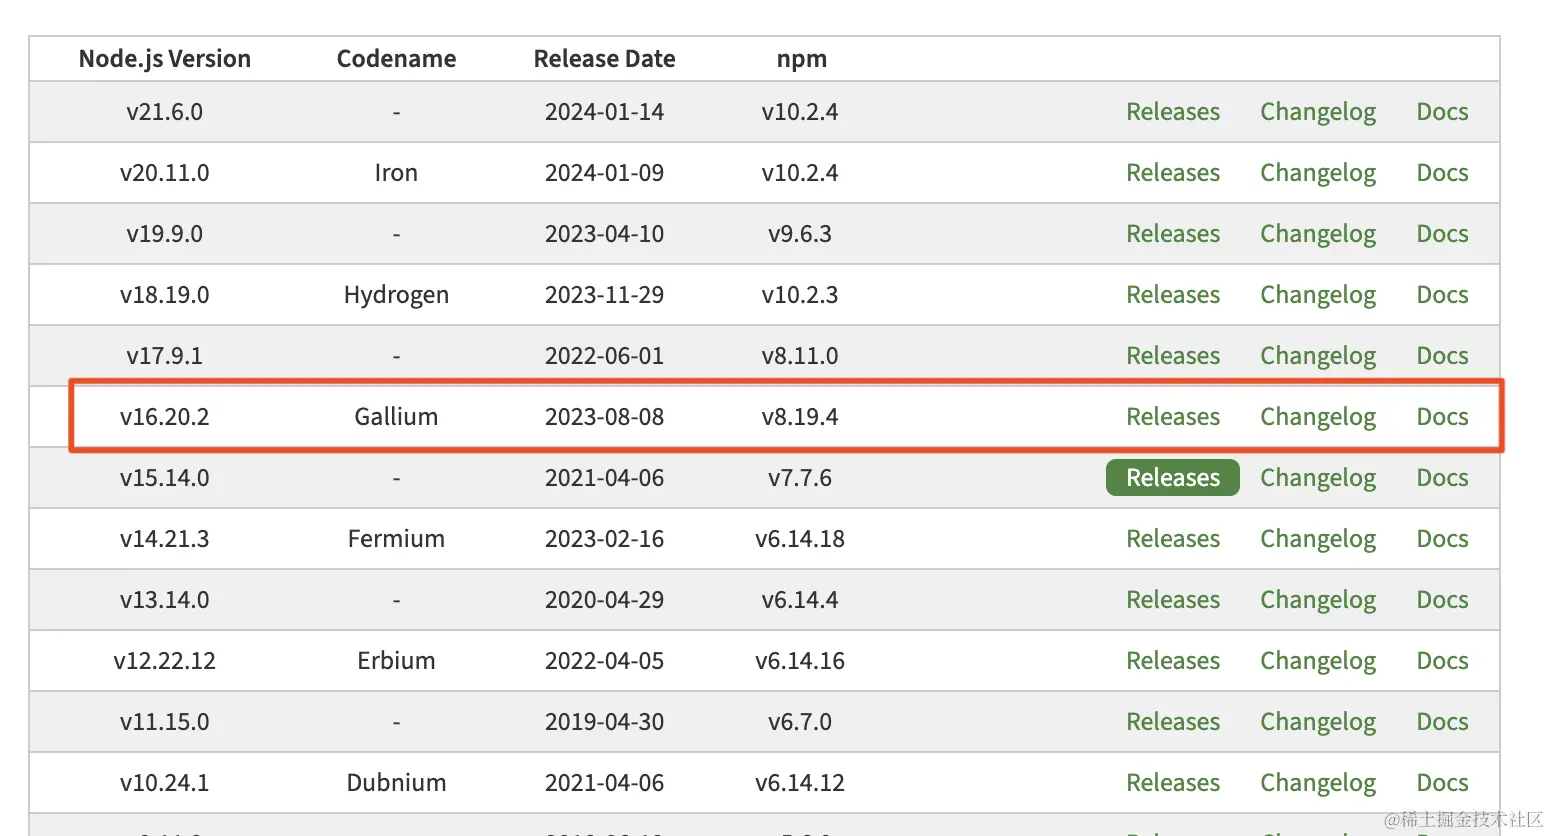Open Releases for v16.20.2 Gallium
1550x836 pixels.
(x=1172, y=417)
